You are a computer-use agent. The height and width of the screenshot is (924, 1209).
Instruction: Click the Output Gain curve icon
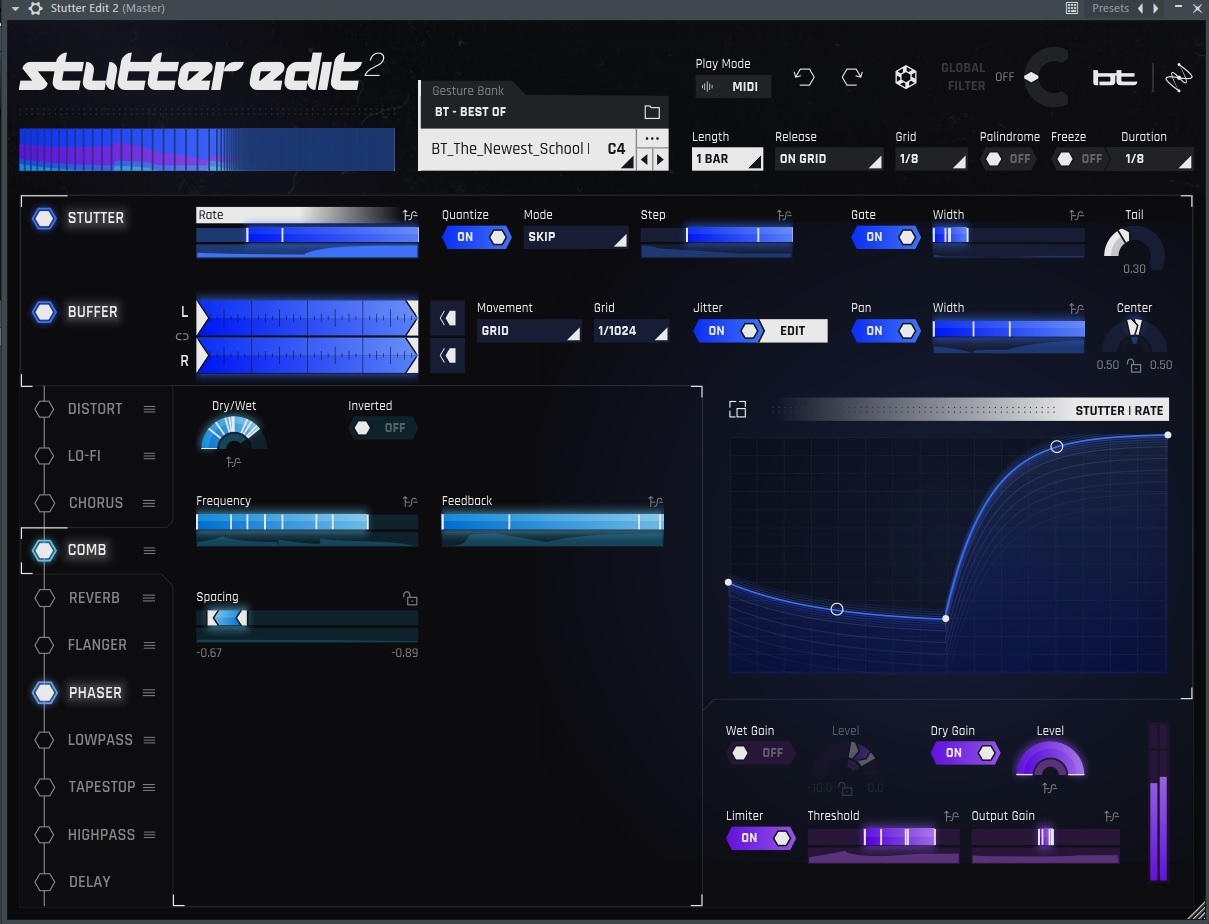1111,817
